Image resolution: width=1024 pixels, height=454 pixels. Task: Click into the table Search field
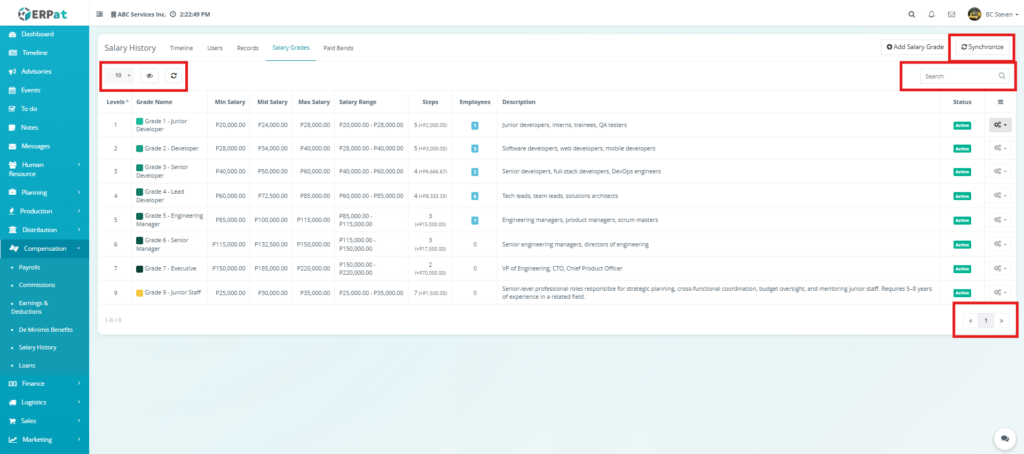pyautogui.click(x=956, y=76)
